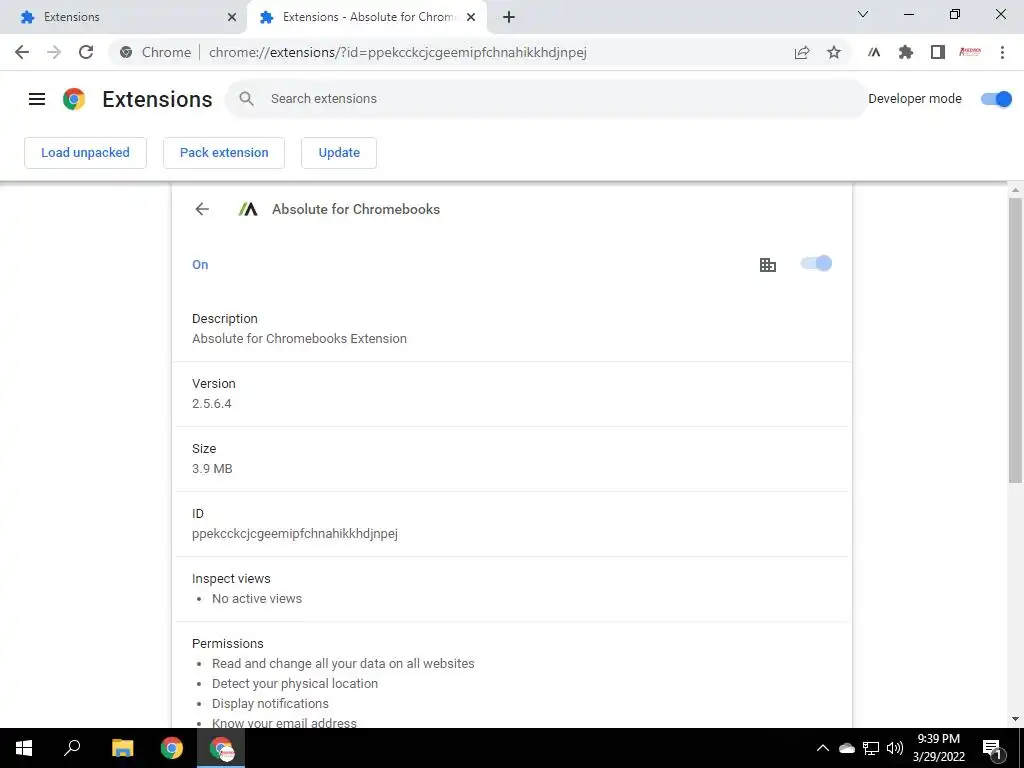Open the Extensions puzzle piece menu
The width and height of the screenshot is (1024, 768).
click(906, 52)
